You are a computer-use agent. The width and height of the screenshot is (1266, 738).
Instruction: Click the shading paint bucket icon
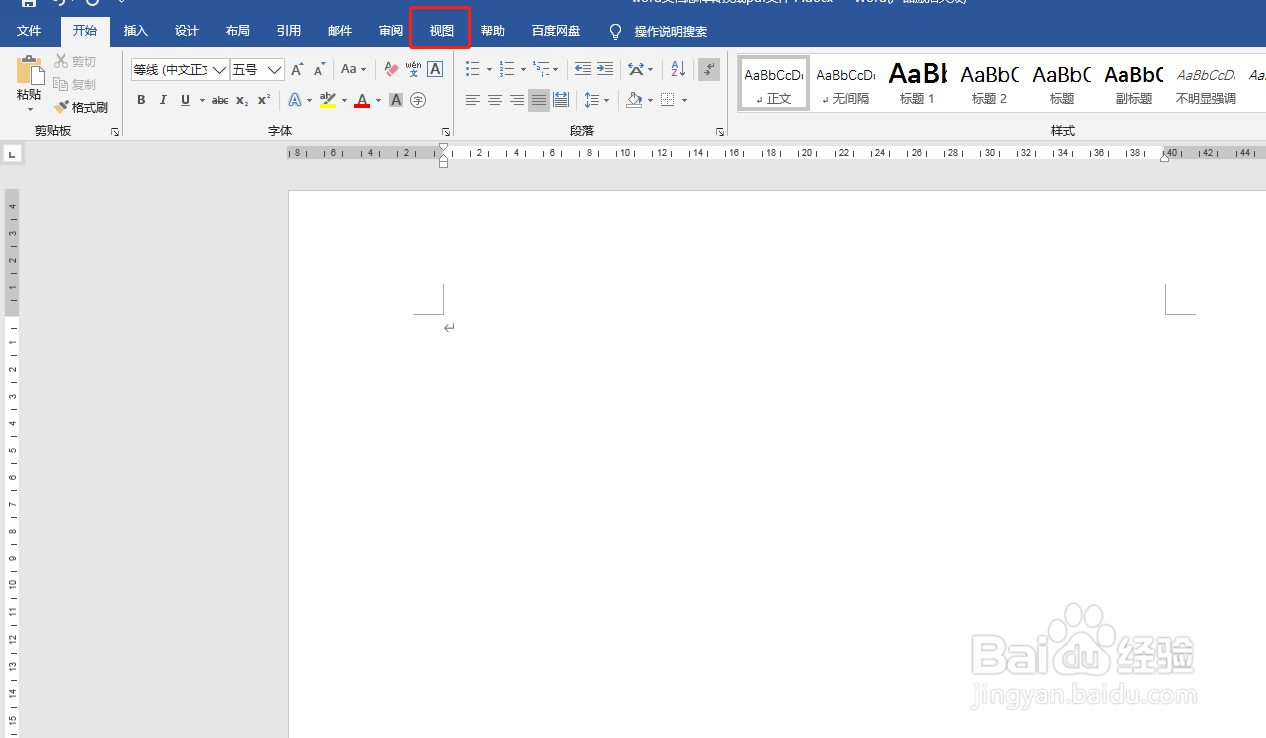(x=634, y=100)
